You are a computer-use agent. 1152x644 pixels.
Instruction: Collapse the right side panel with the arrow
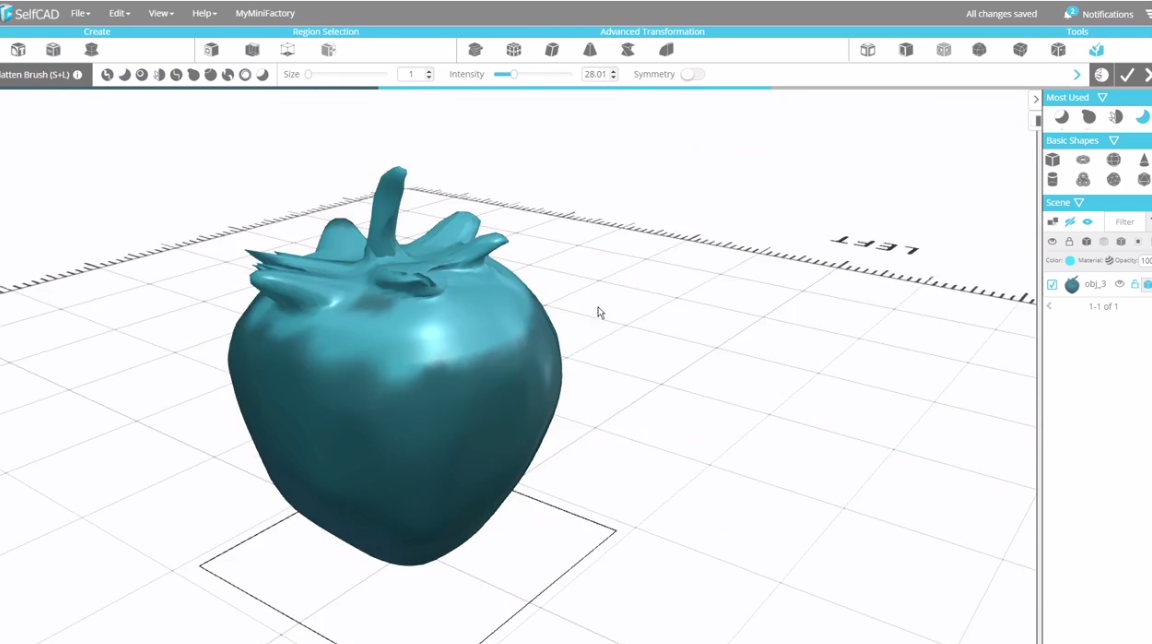1036,99
